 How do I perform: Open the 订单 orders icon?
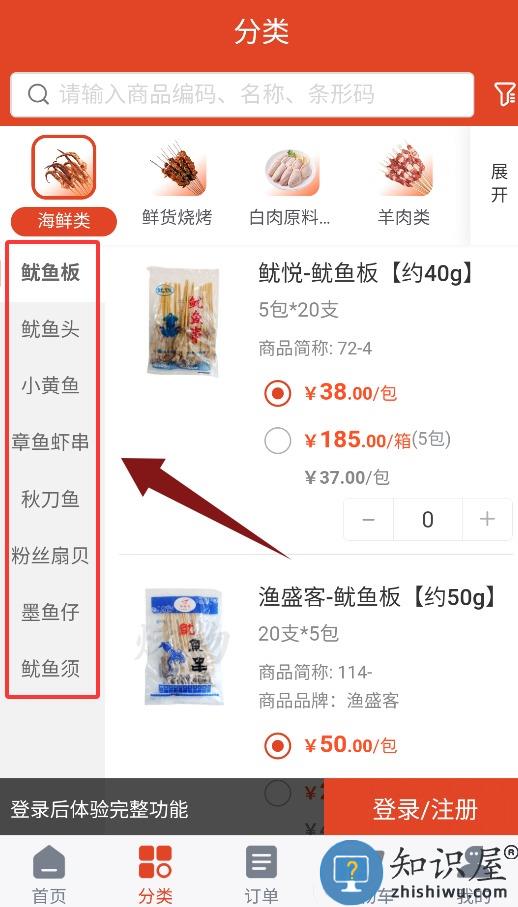(261, 863)
